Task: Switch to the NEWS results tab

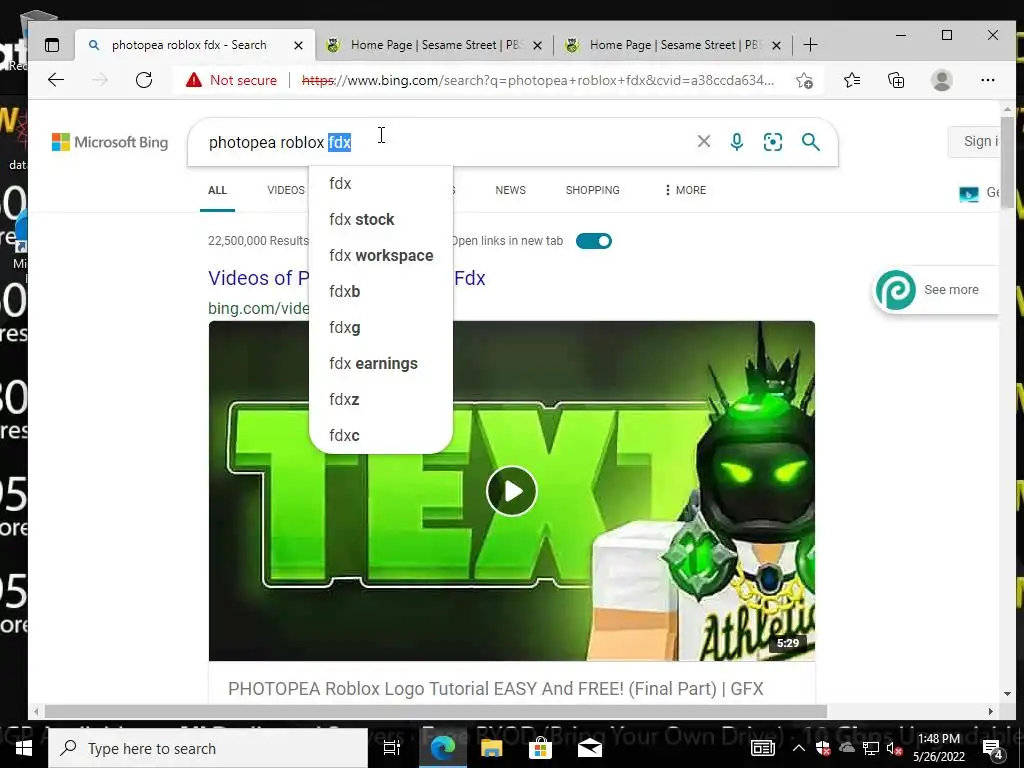Action: pyautogui.click(x=510, y=190)
